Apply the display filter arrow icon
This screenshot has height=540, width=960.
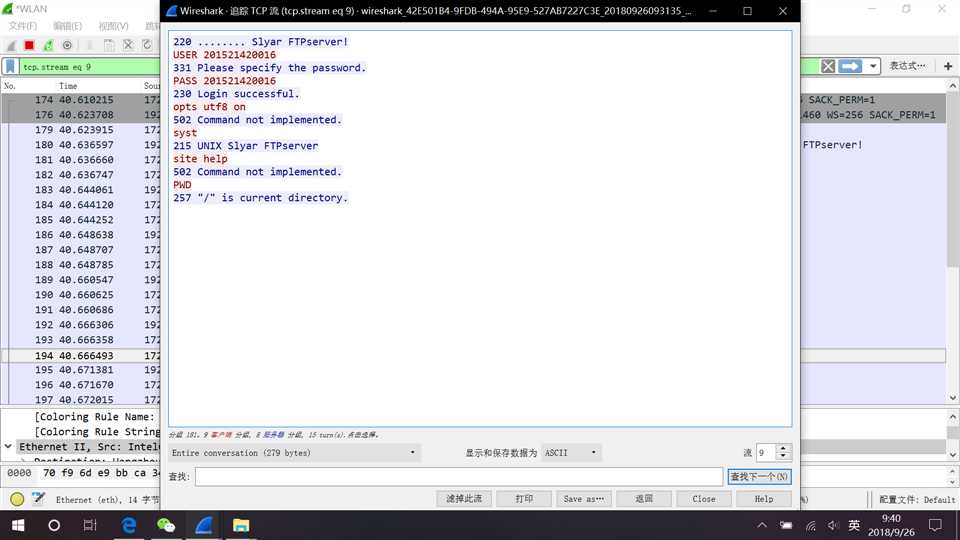tap(850, 66)
